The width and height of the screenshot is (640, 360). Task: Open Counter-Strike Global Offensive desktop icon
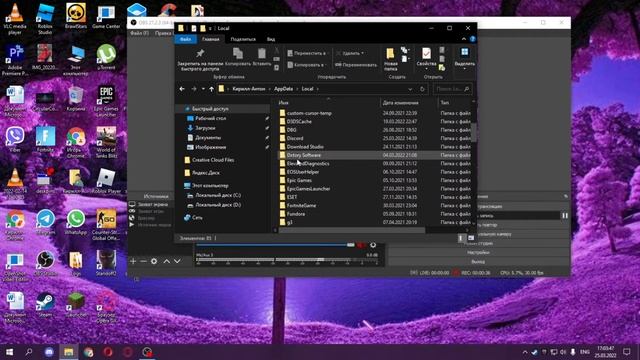coord(106,224)
